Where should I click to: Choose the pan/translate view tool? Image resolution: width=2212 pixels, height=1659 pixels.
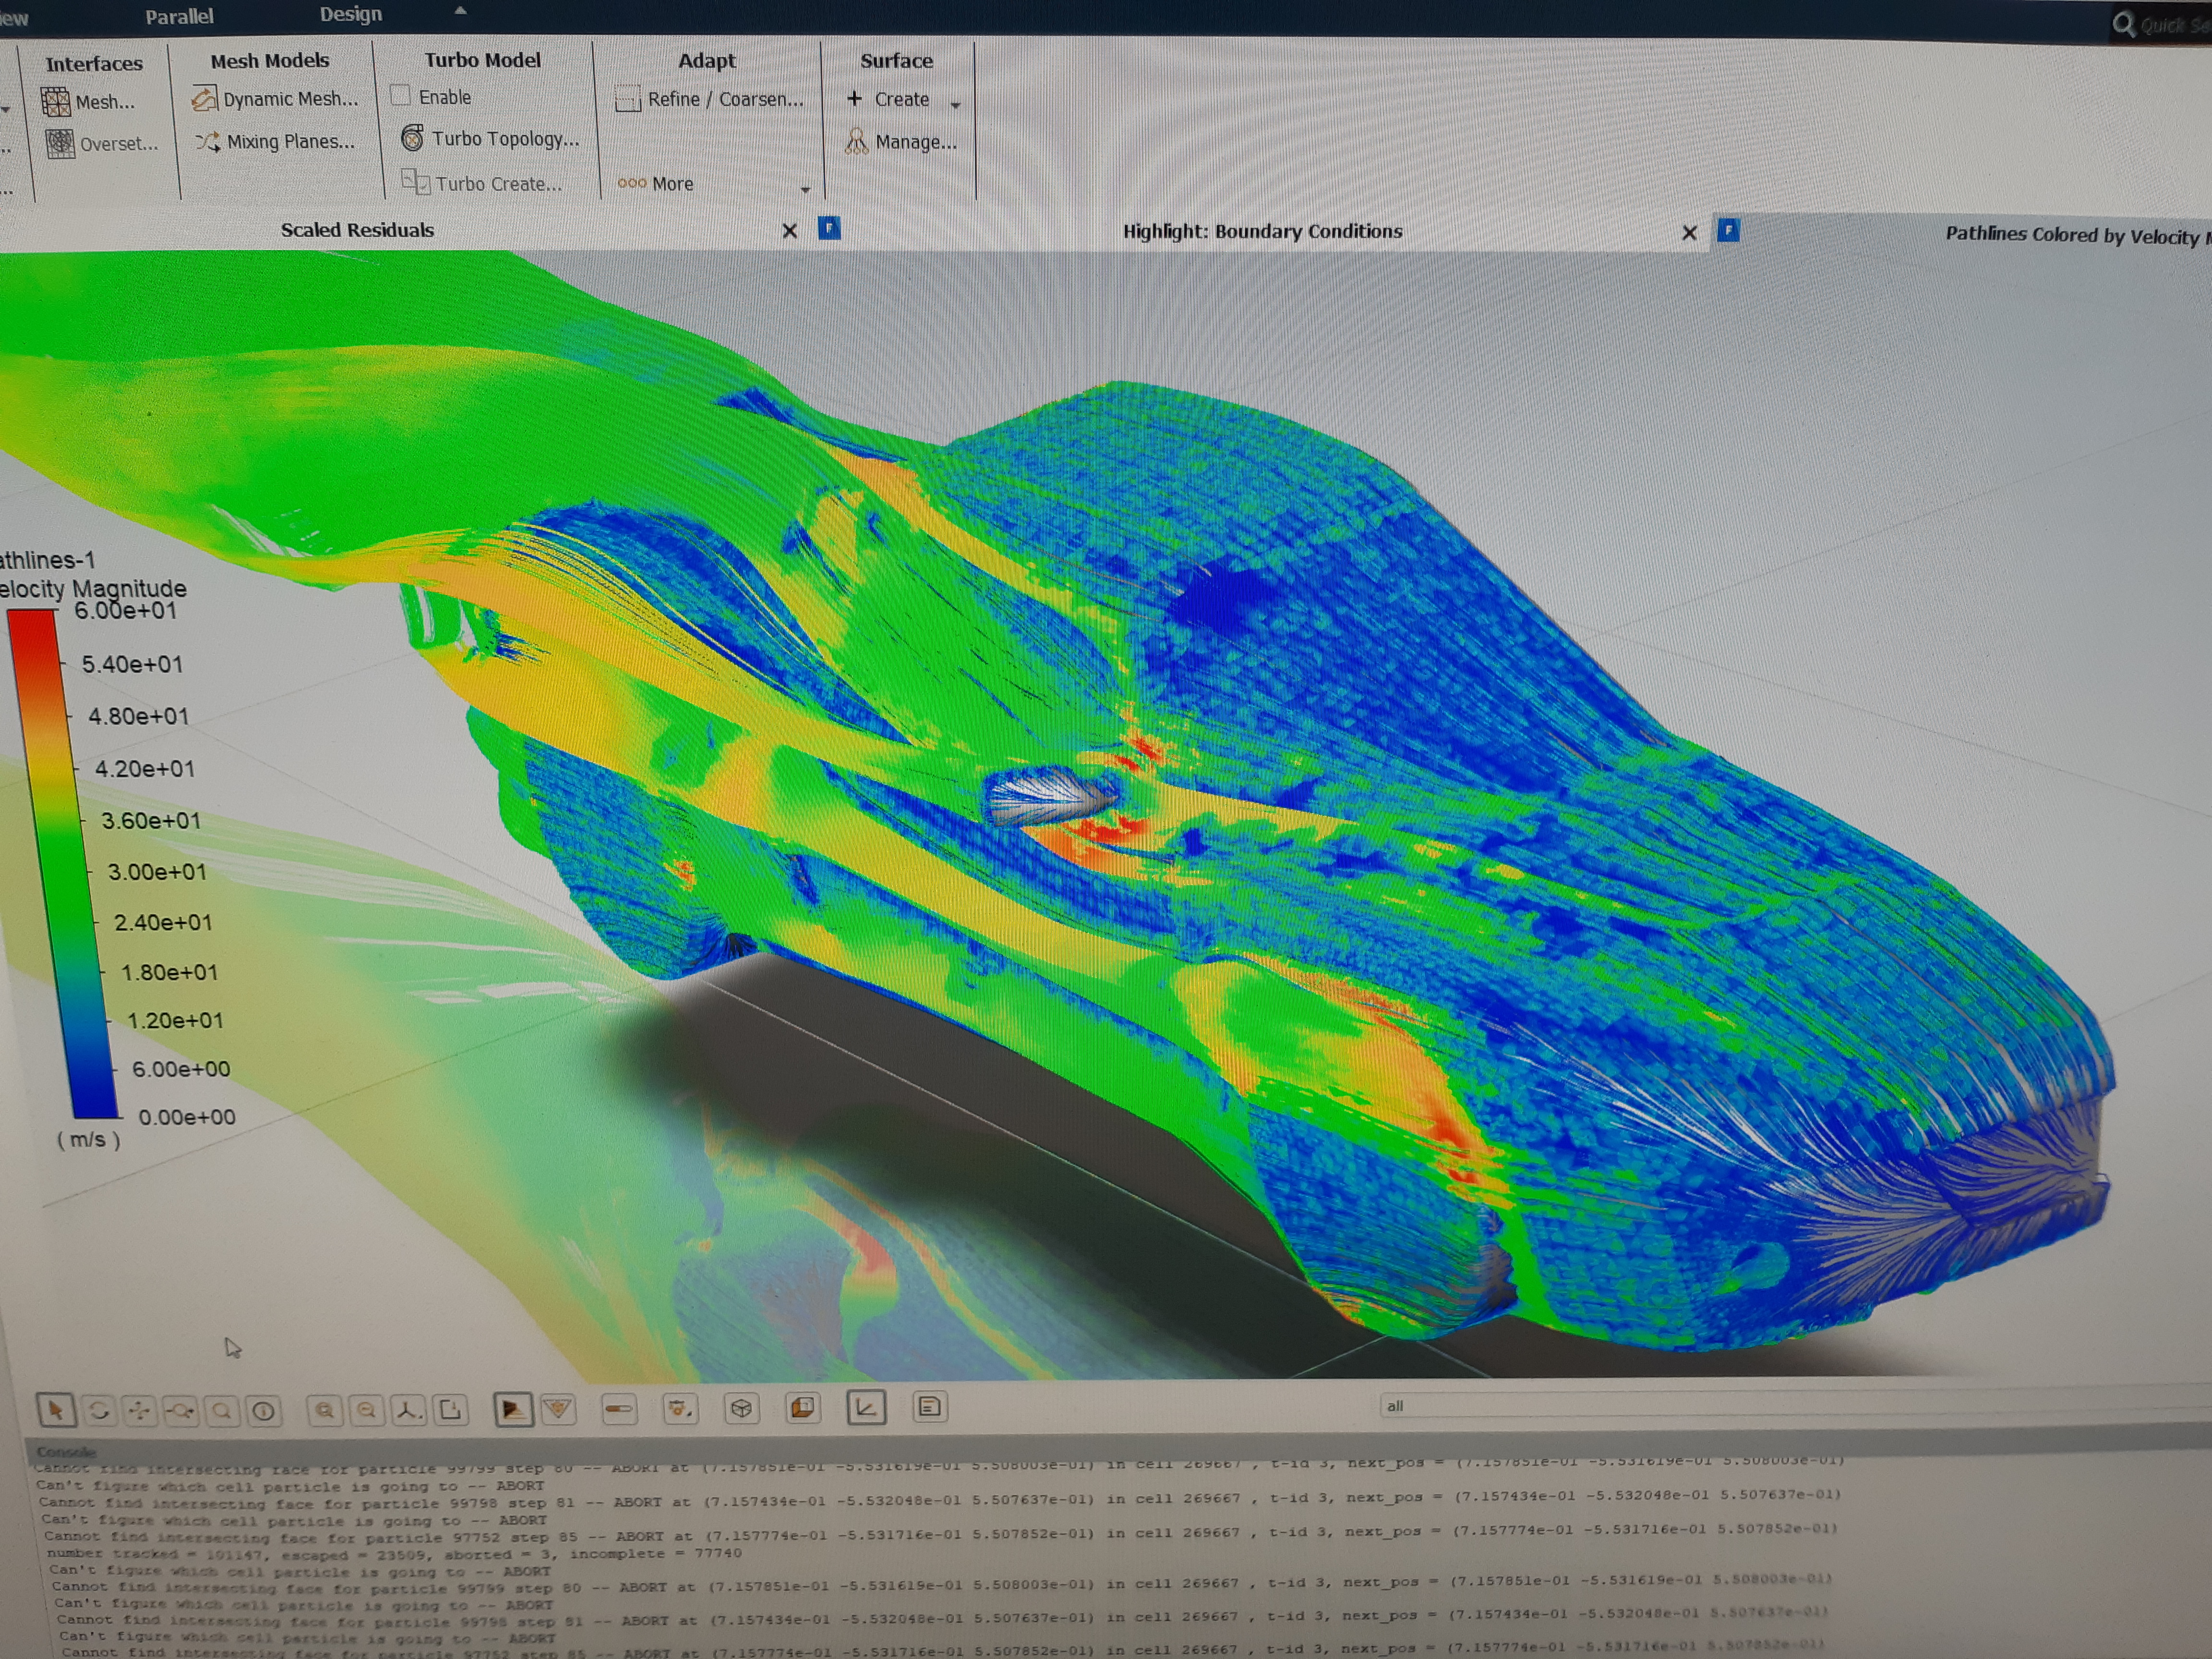point(139,1410)
